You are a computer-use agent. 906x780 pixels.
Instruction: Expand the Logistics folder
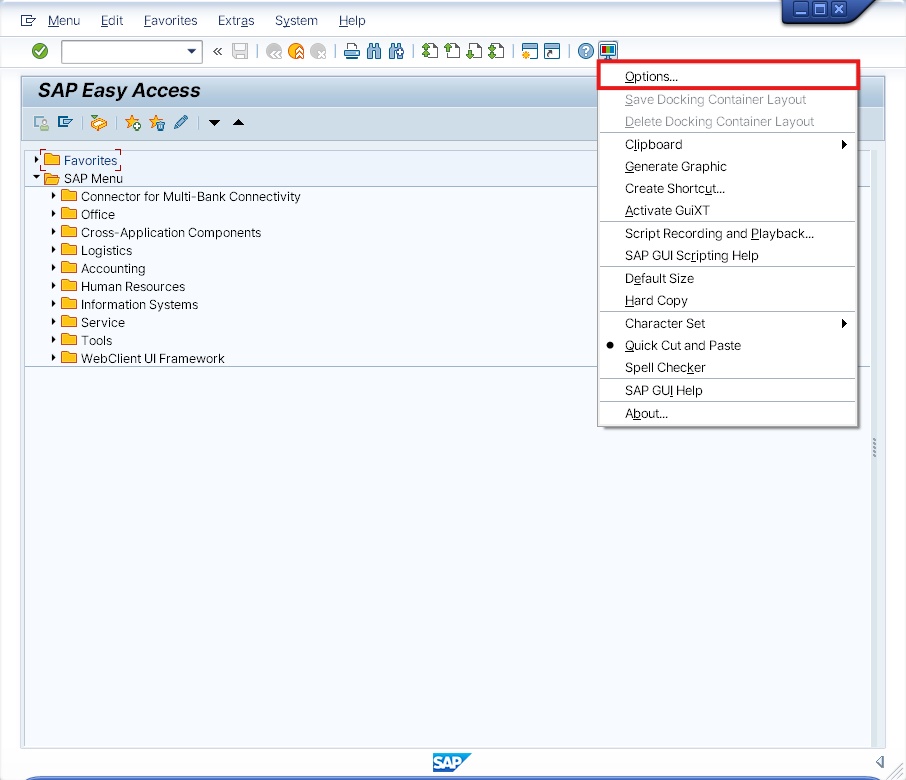pyautogui.click(x=54, y=250)
